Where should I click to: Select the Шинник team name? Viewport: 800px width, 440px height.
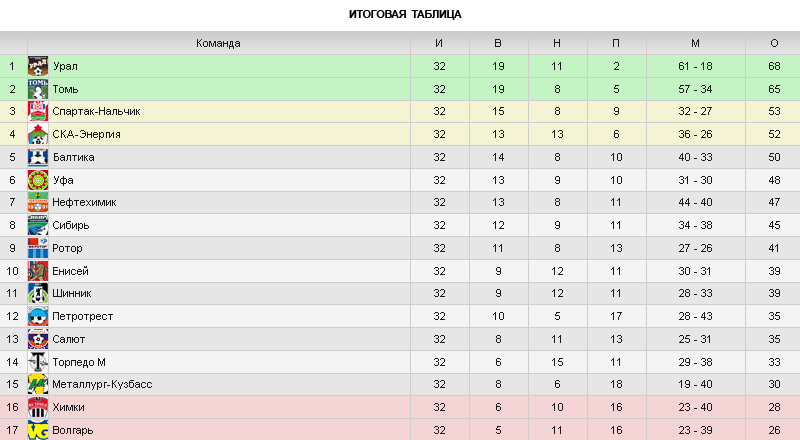tap(72, 293)
